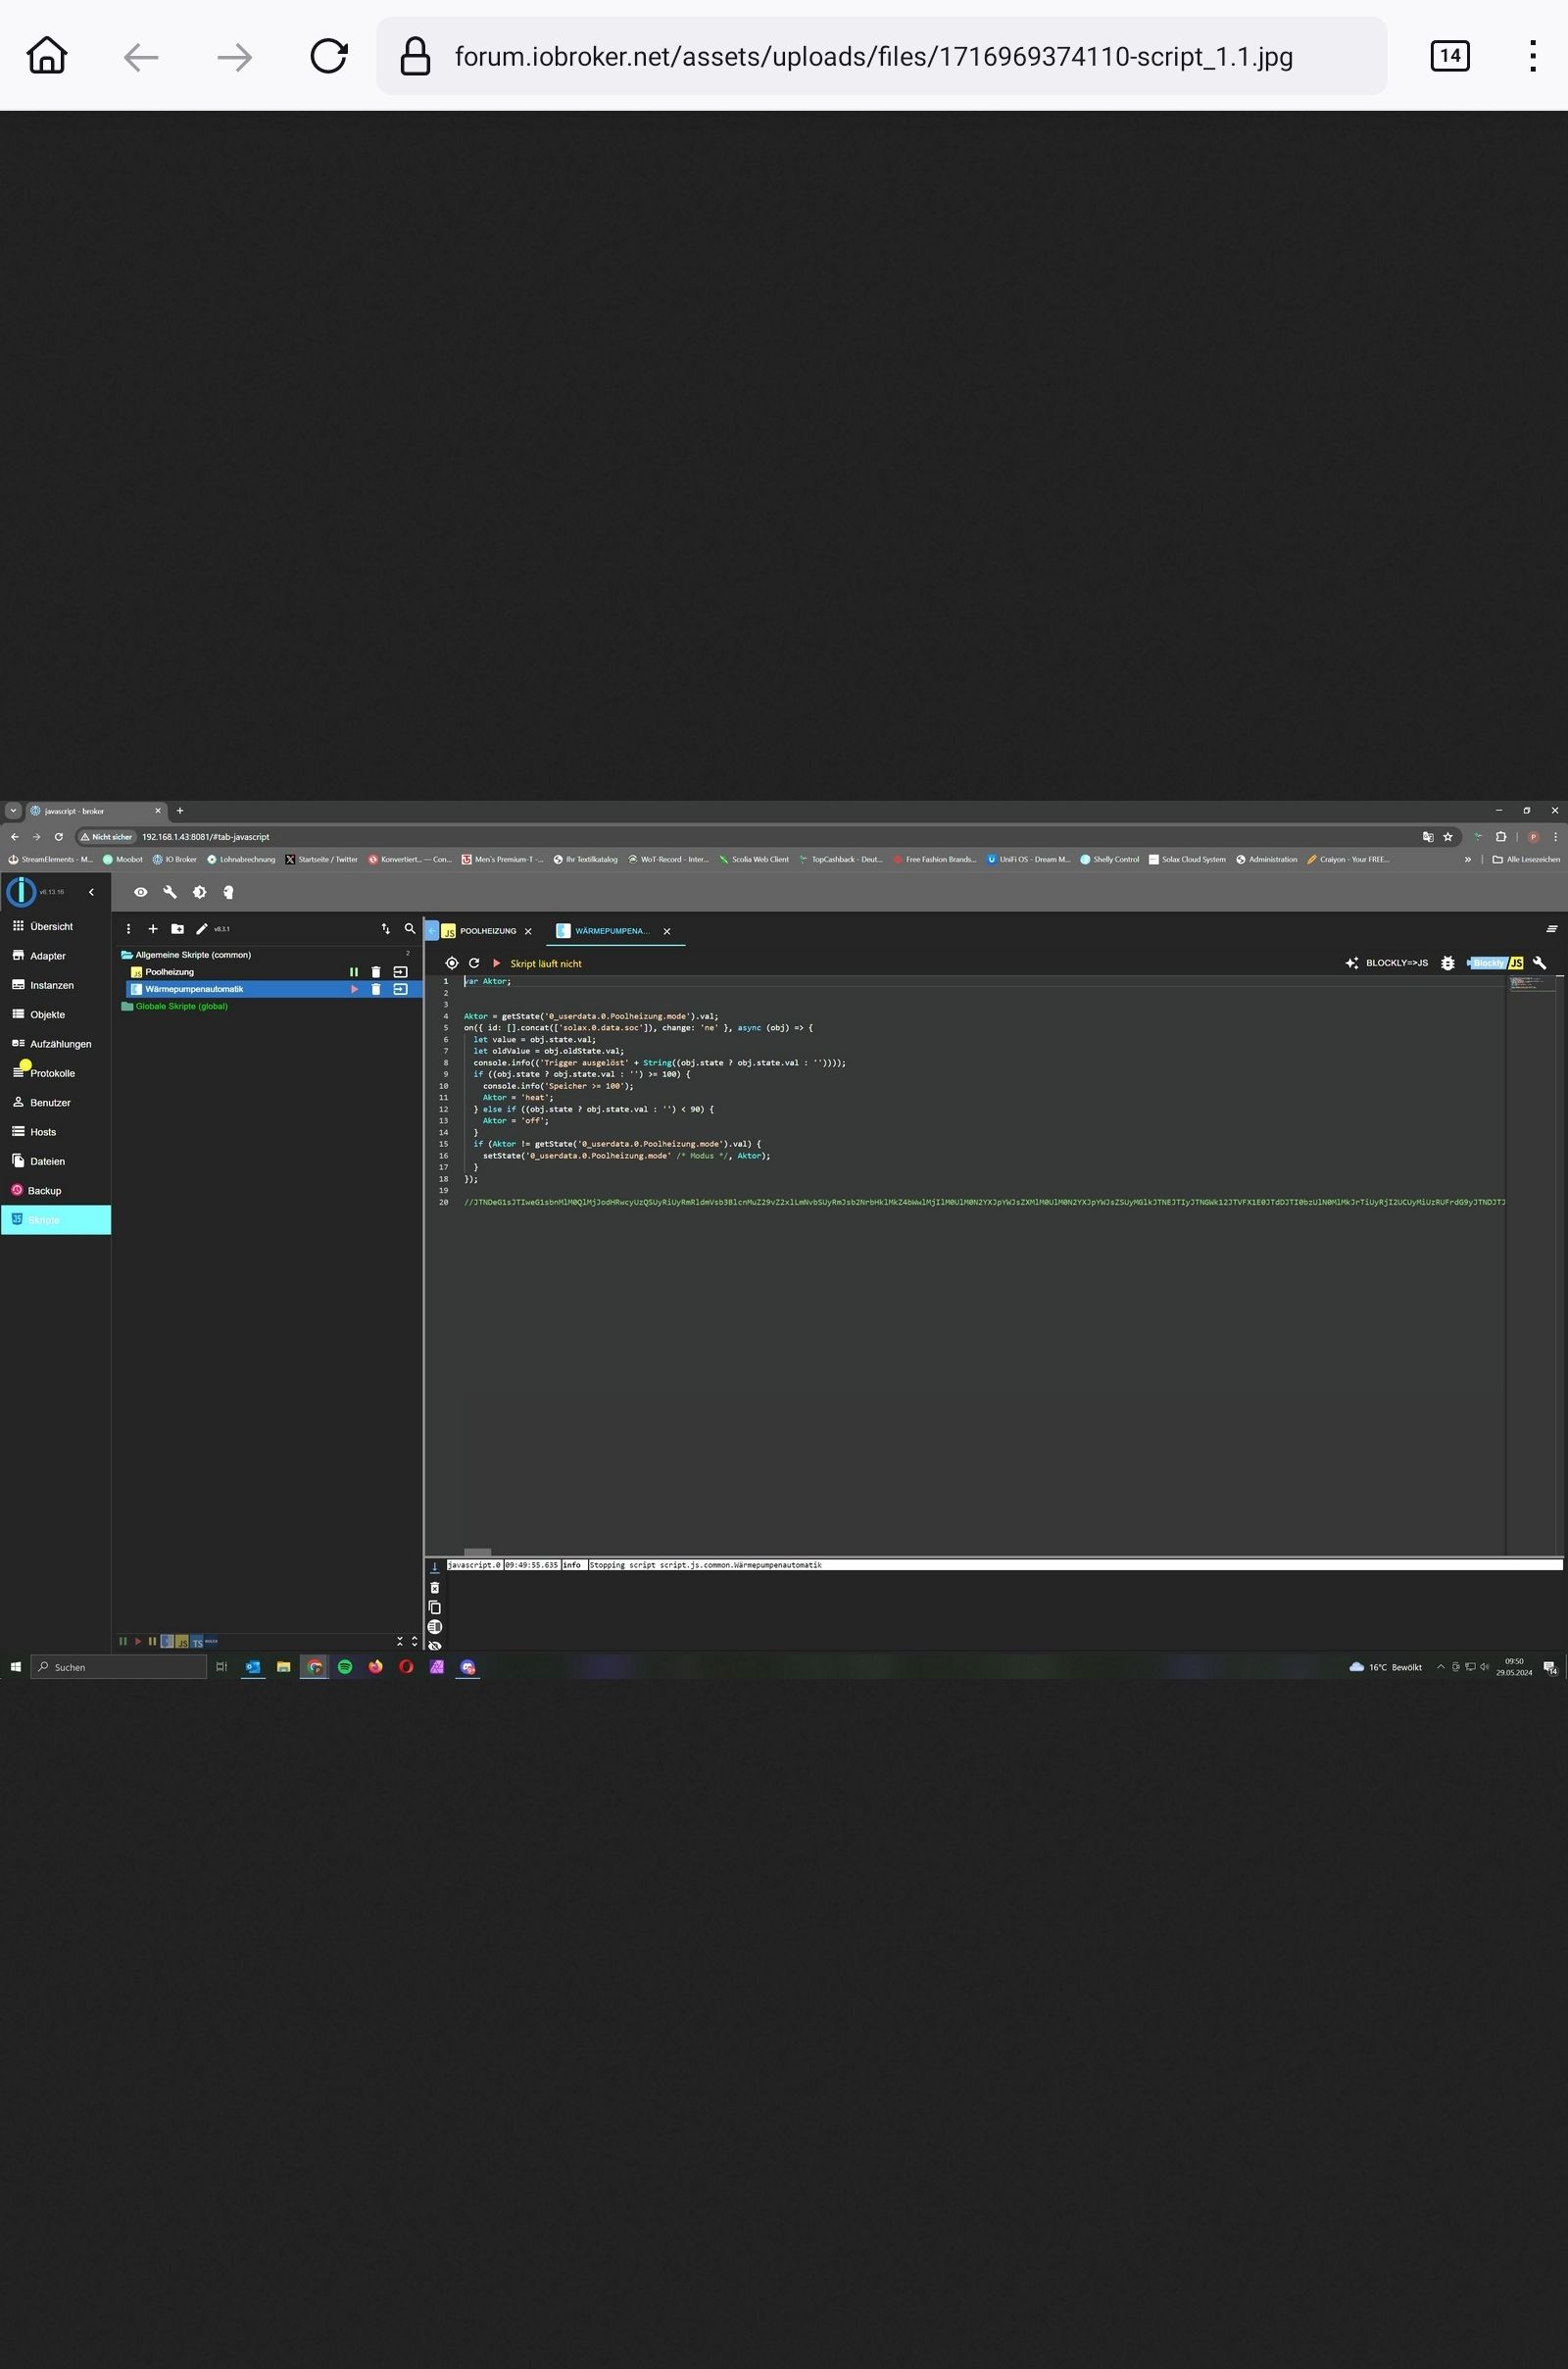Reload the page in the mobile browser
Viewport: 1568px width, 2369px height.
[x=328, y=56]
